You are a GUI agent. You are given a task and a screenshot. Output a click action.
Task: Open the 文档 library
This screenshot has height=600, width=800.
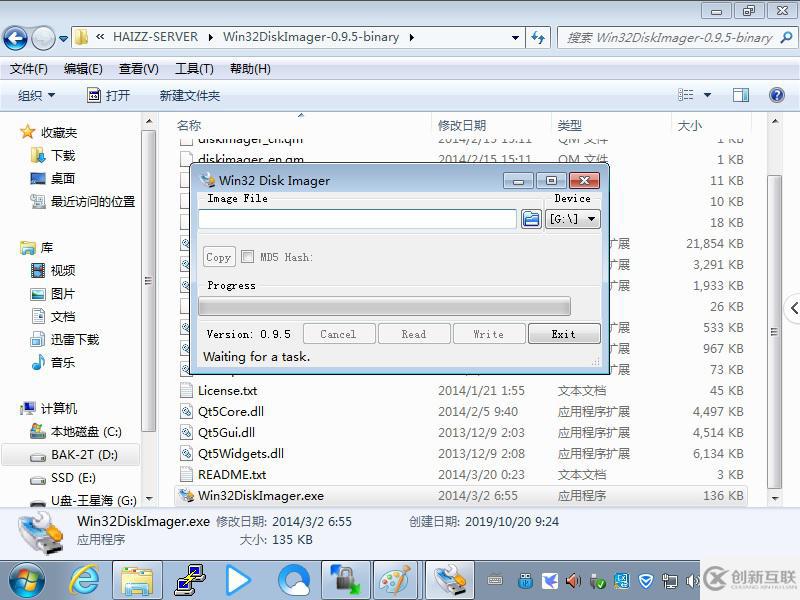(x=63, y=316)
